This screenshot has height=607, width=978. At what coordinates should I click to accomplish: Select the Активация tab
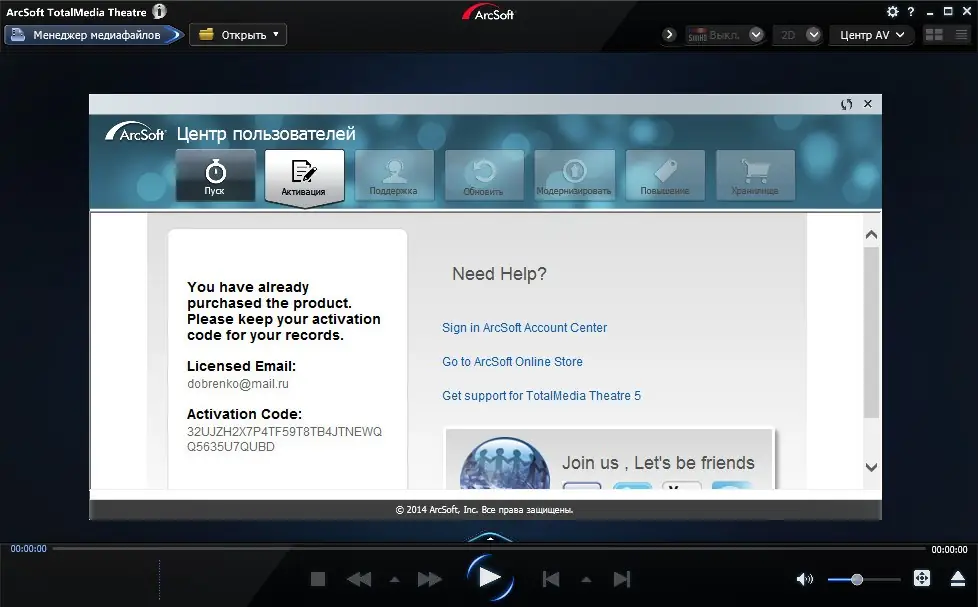tap(304, 177)
